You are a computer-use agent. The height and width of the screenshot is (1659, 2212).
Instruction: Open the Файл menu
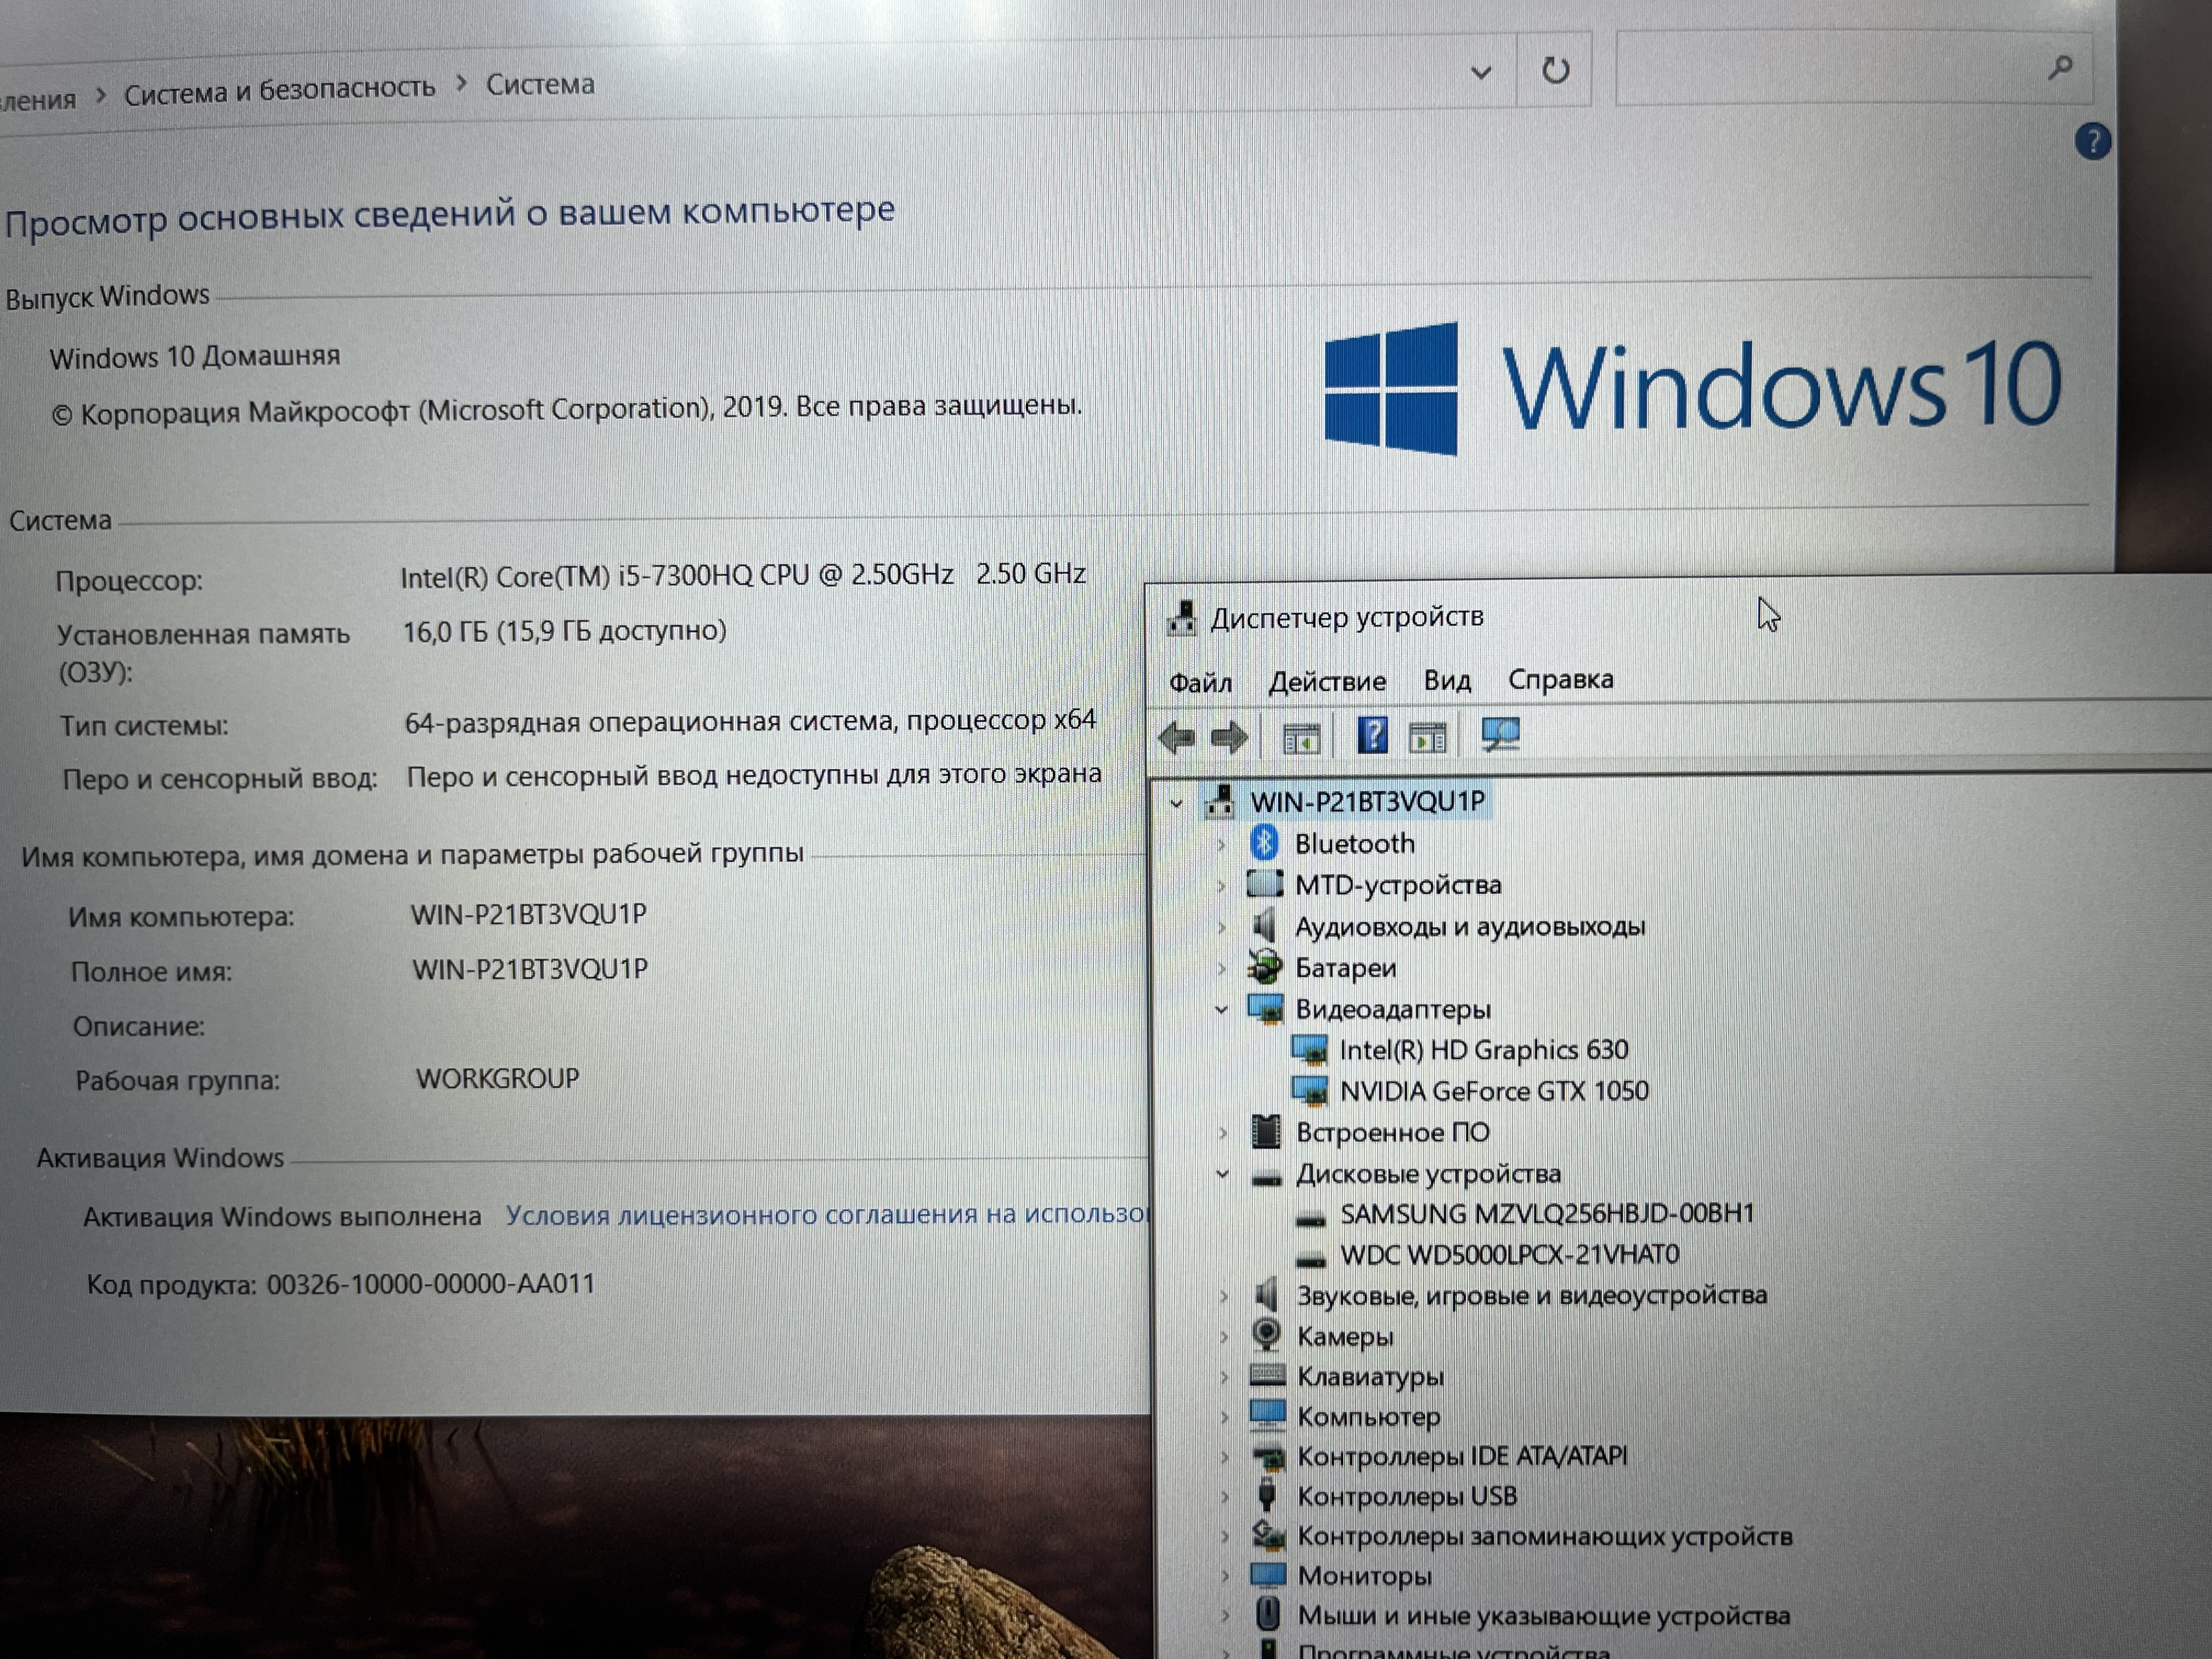click(x=1200, y=682)
